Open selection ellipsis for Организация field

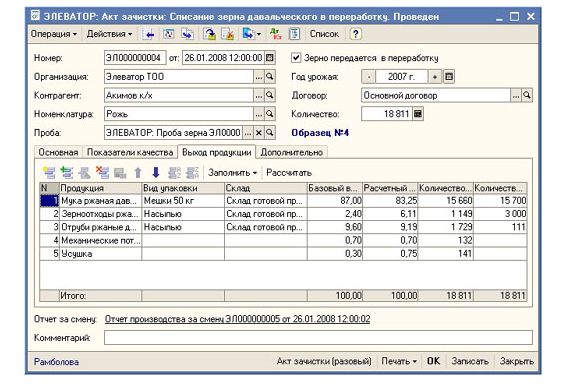[258, 77]
